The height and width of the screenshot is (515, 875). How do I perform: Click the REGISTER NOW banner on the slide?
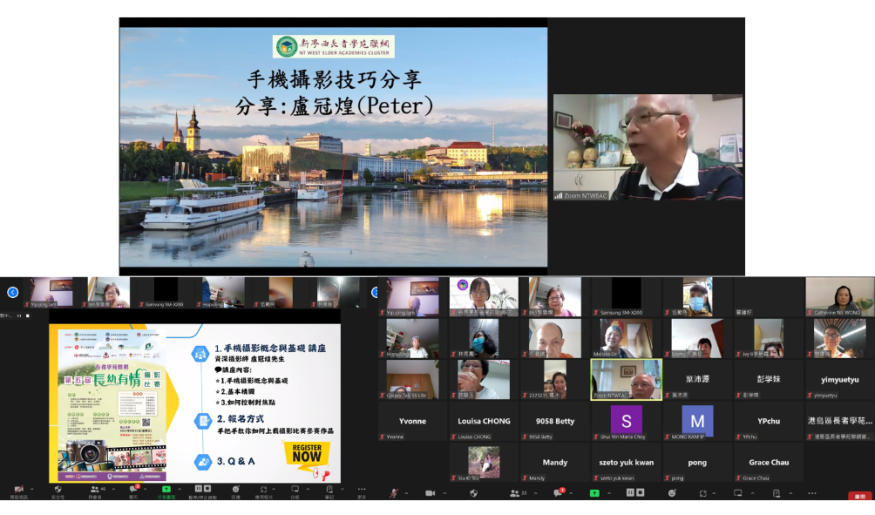[306, 452]
